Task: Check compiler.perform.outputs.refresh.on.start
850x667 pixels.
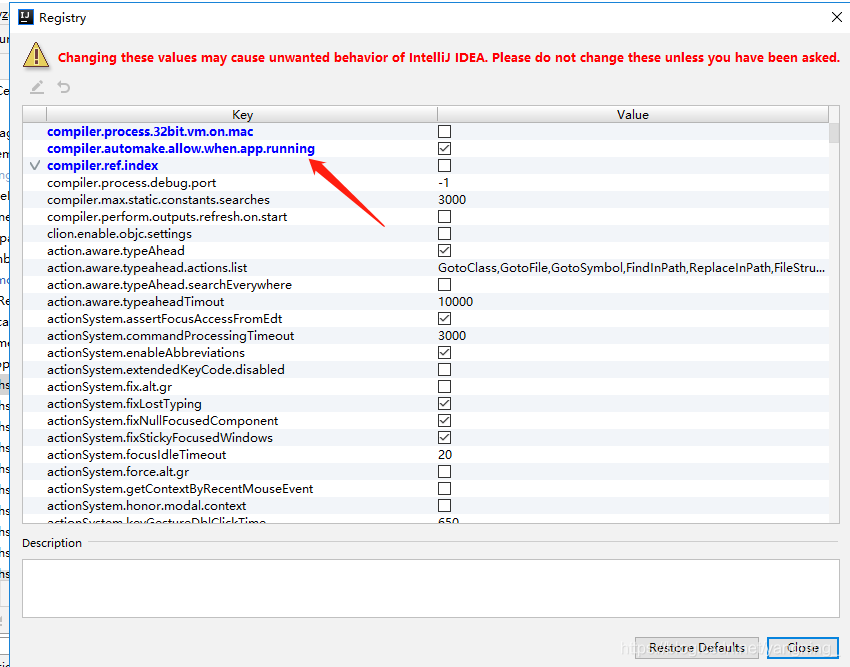Action: click(x=445, y=216)
